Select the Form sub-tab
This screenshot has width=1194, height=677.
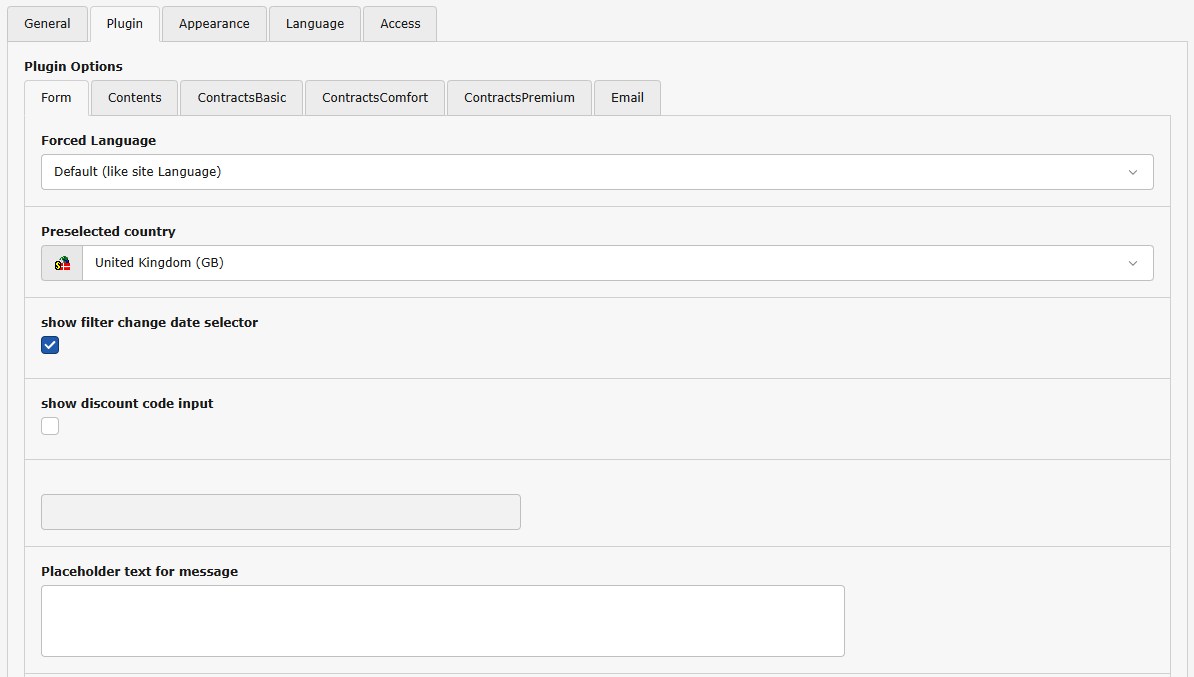[56, 98]
